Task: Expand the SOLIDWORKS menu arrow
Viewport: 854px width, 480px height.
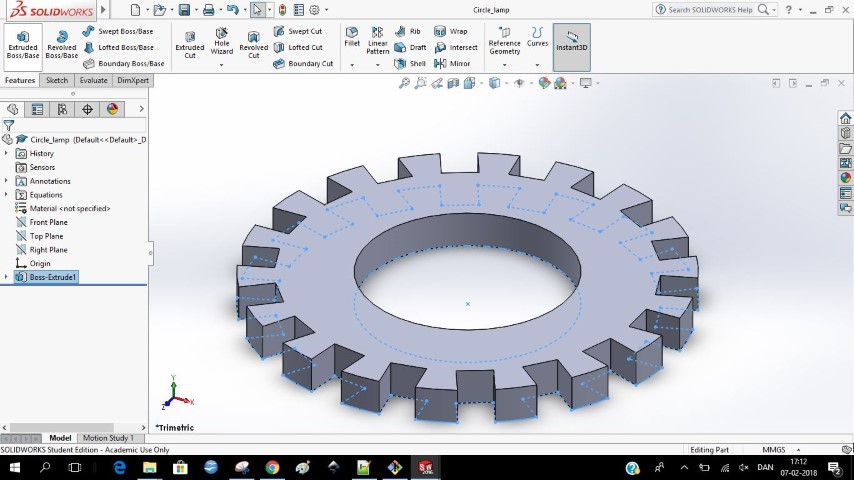Action: 103,10
